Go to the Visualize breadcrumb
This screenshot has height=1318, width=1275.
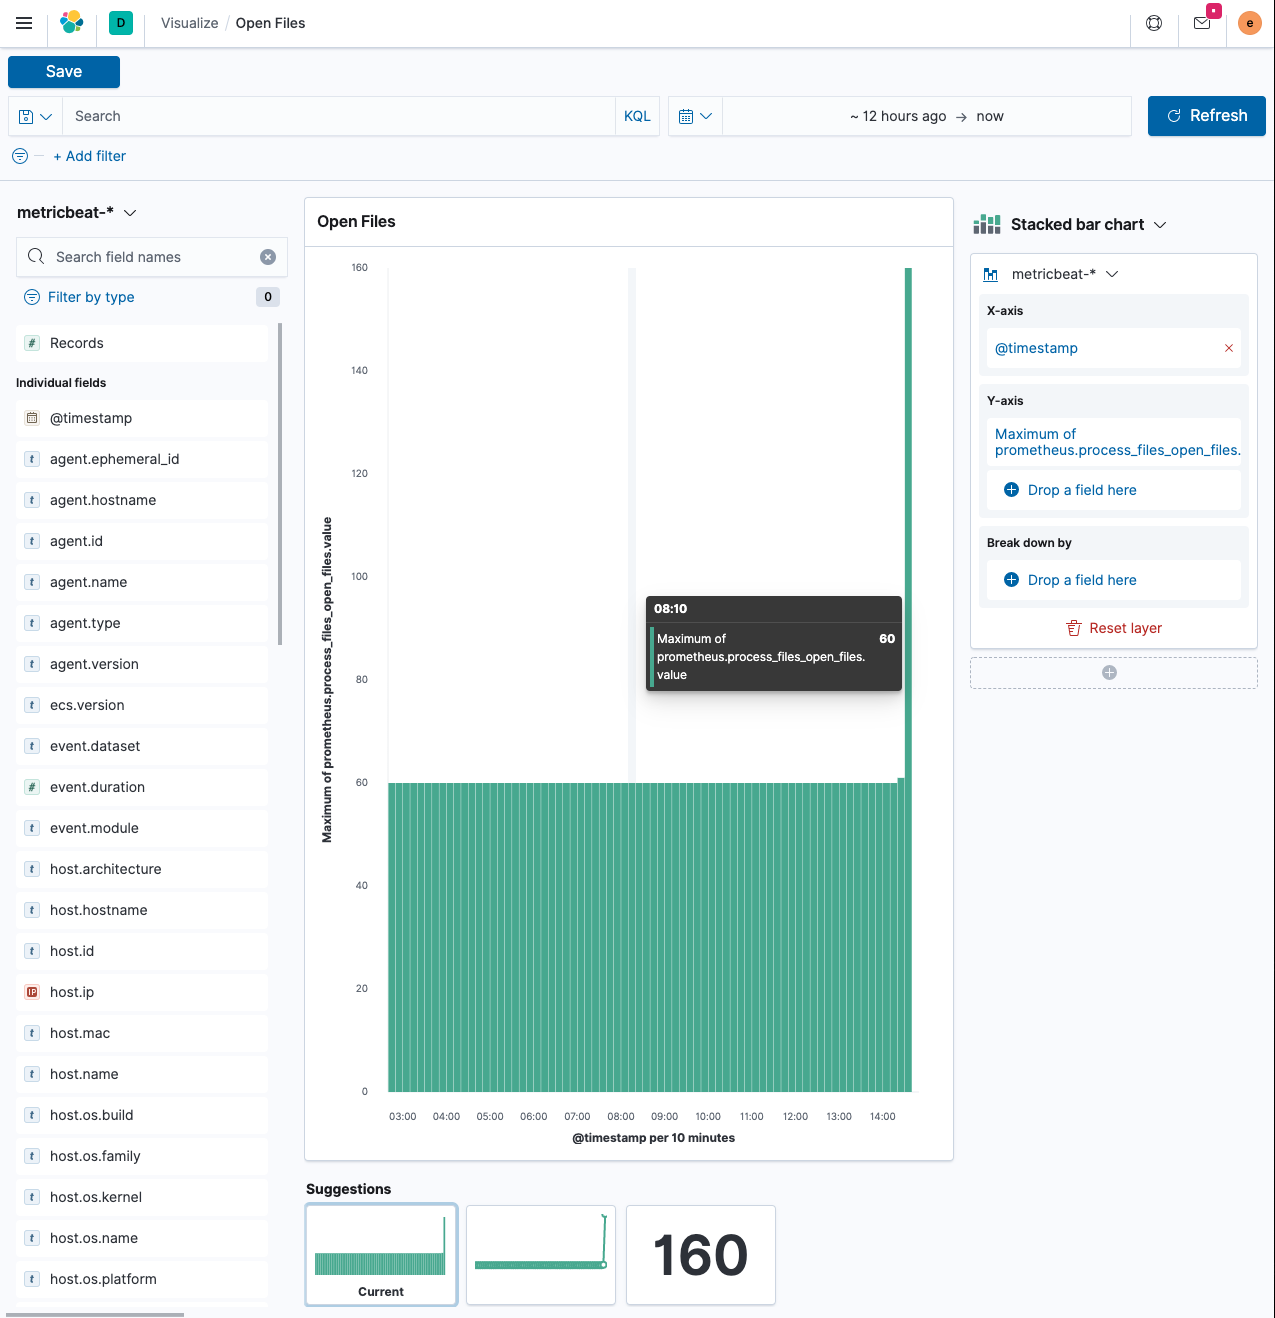pyautogui.click(x=189, y=23)
